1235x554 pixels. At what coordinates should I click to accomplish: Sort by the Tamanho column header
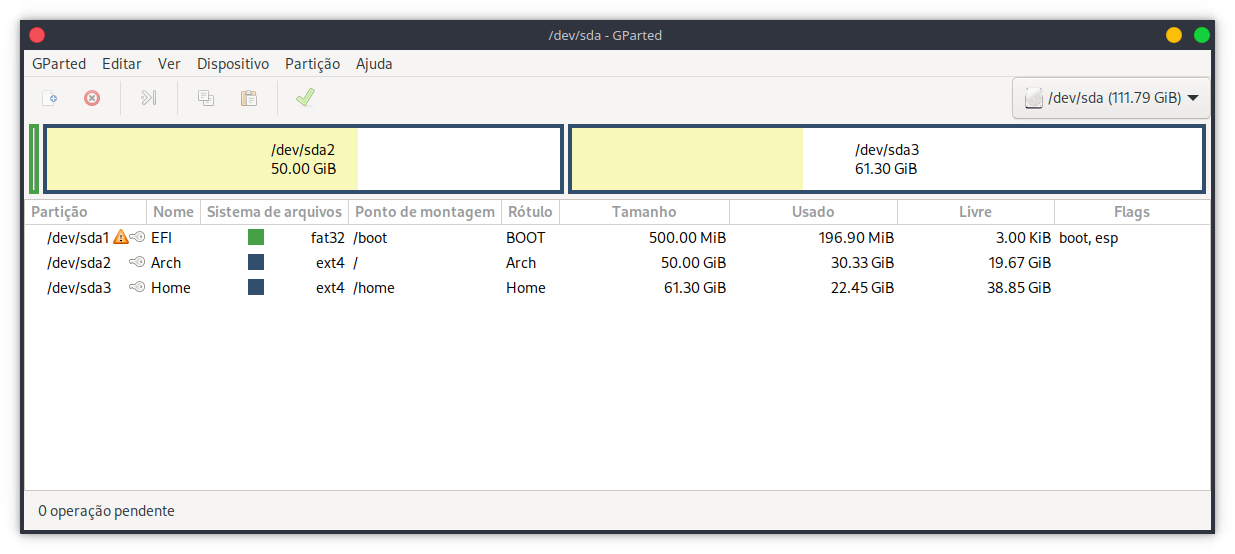[x=644, y=212]
